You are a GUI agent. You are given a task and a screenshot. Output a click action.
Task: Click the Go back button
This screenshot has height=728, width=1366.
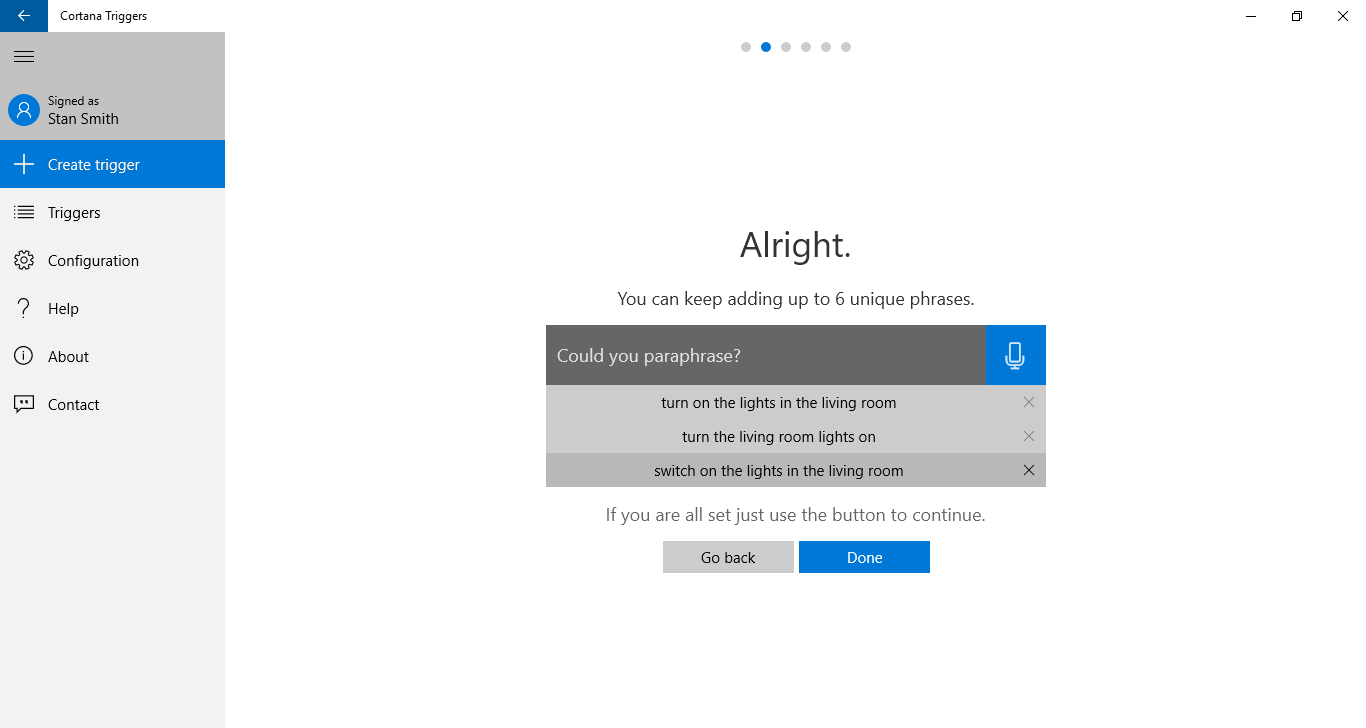[x=728, y=558]
